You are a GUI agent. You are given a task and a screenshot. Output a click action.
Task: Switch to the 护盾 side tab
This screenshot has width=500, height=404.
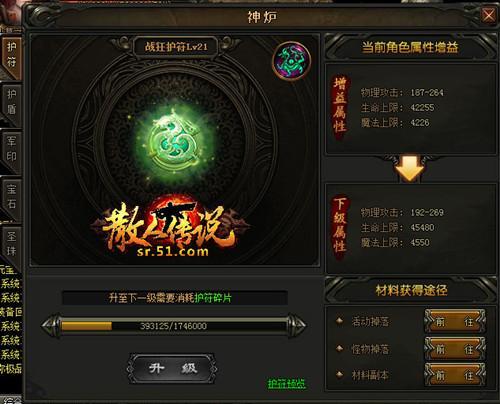[11, 103]
